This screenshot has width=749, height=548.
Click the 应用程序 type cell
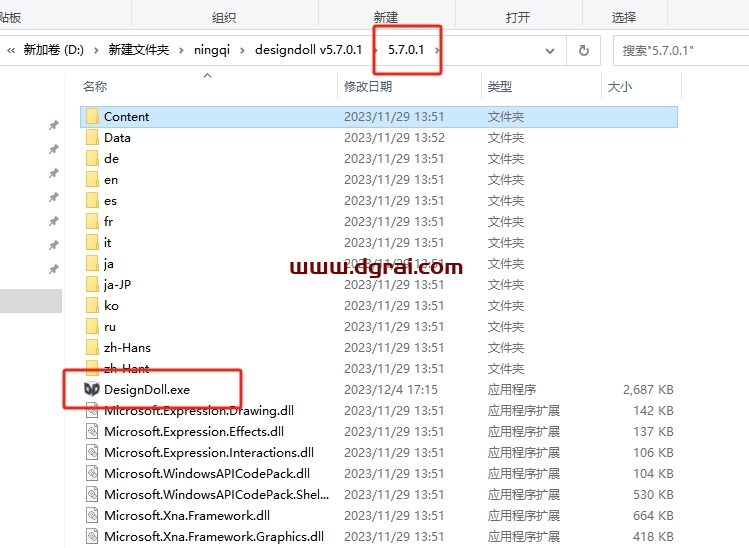[x=512, y=389]
